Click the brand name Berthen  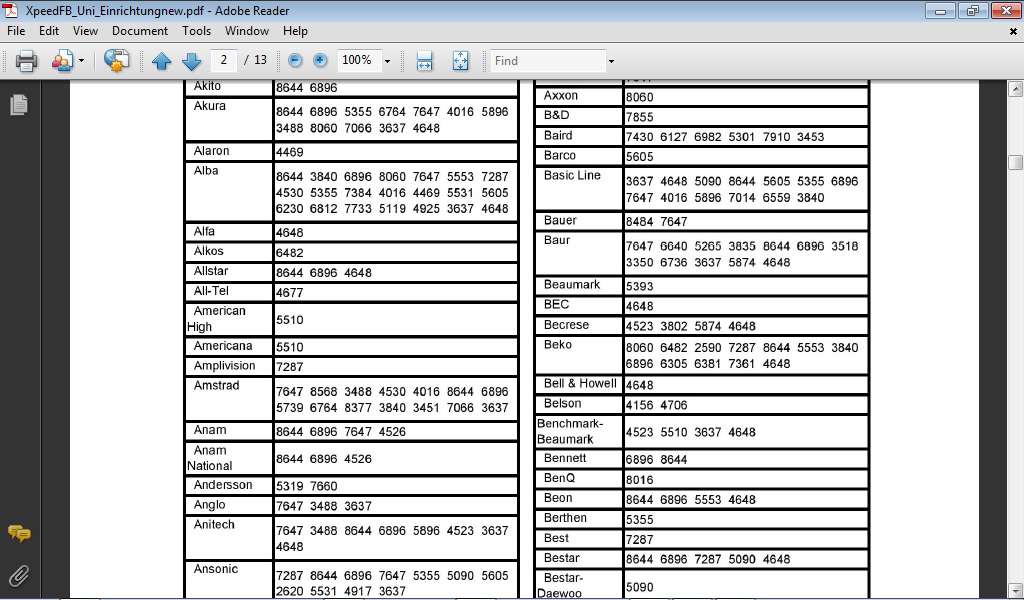pos(565,518)
